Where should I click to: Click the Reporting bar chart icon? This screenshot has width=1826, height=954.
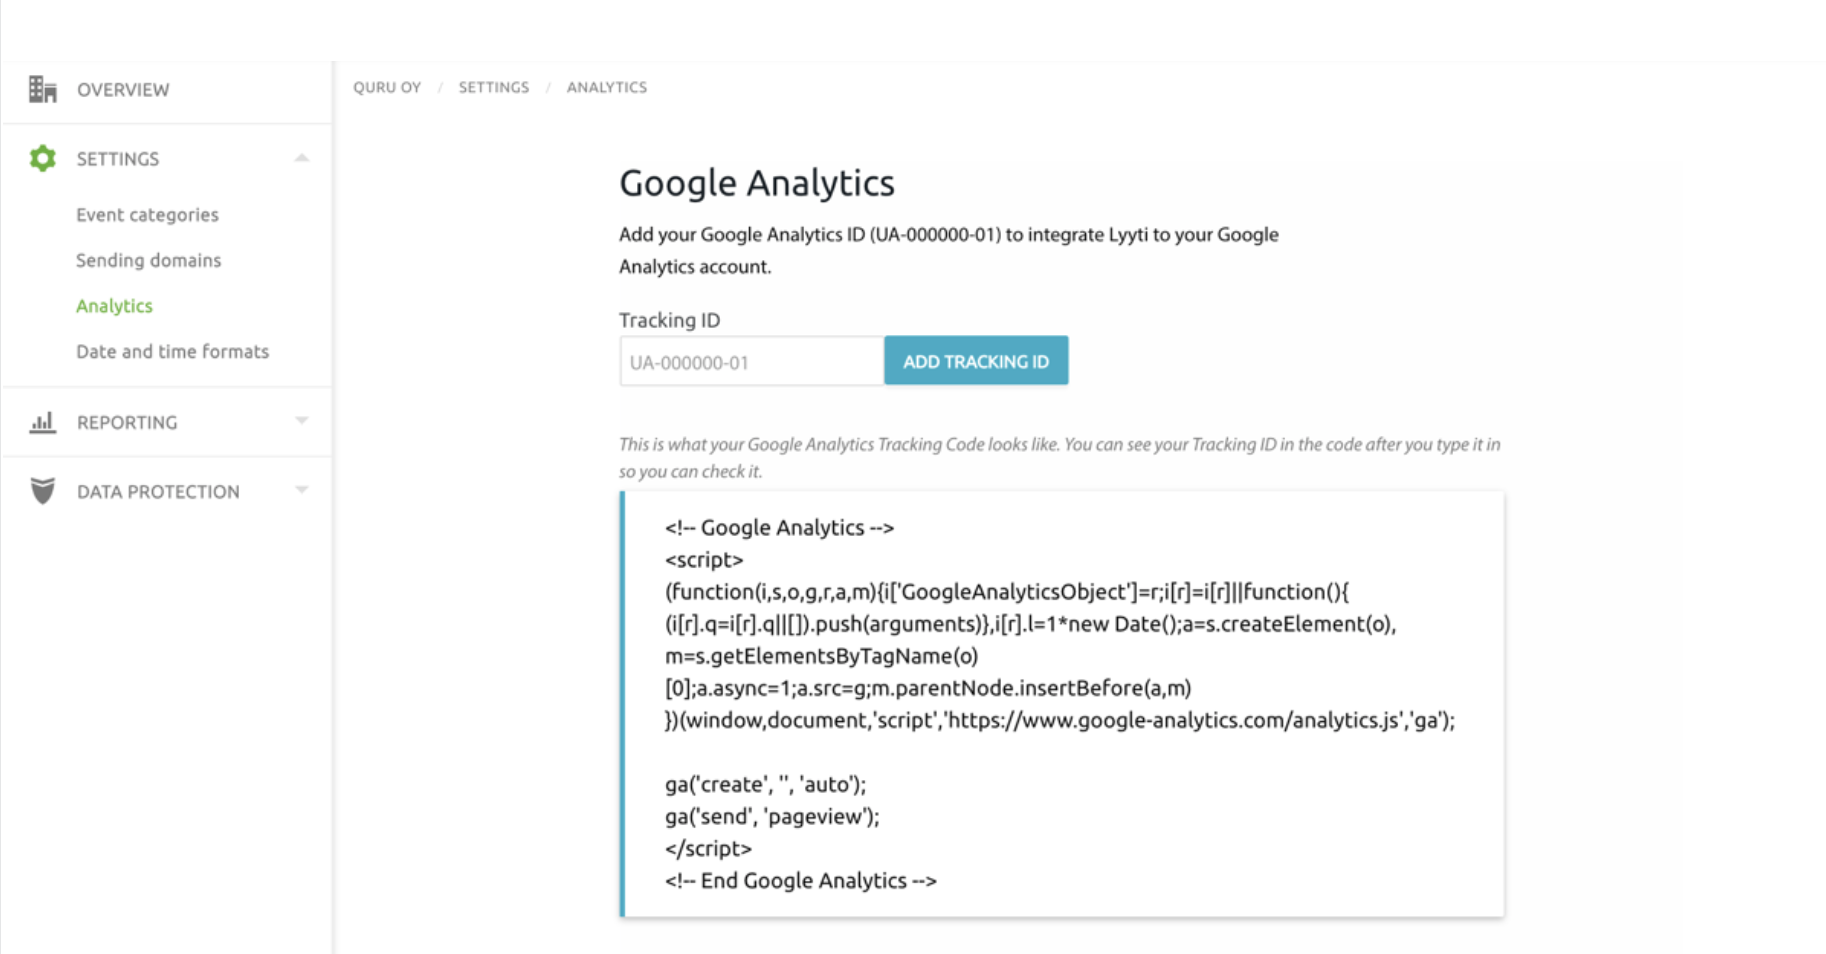point(42,422)
